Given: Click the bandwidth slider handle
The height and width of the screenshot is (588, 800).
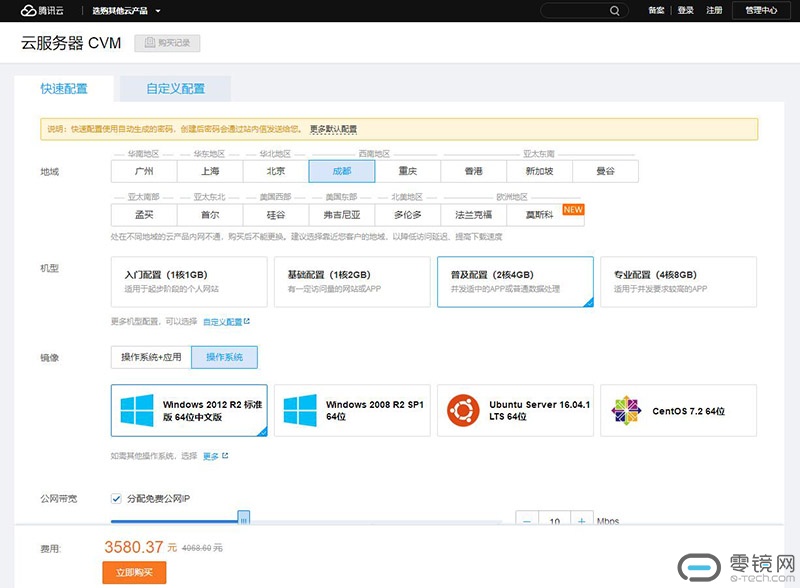Looking at the screenshot, I should click(244, 518).
